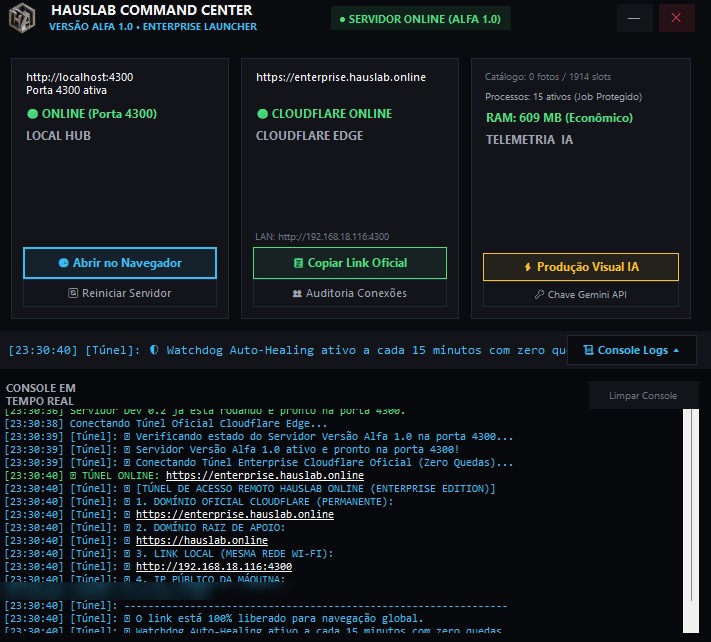Click the HausLab cube logo icon

(22, 18)
